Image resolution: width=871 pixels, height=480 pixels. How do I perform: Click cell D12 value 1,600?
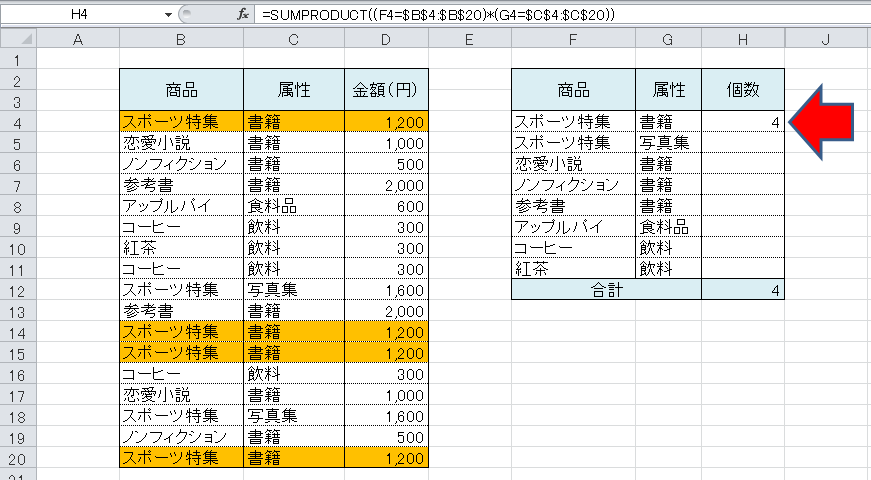386,290
